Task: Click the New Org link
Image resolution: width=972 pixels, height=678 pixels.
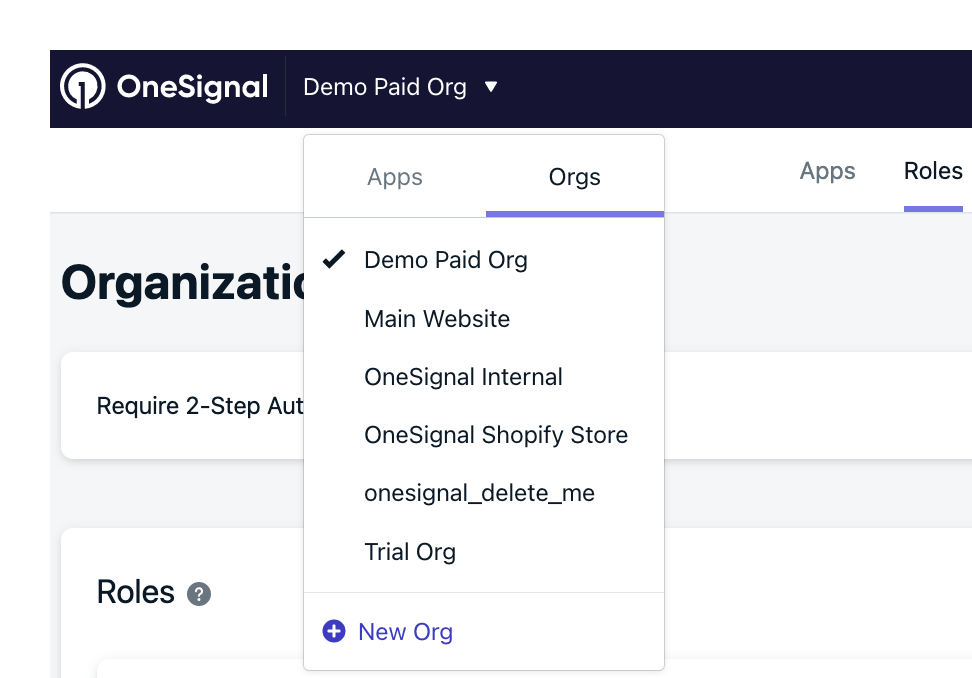Action: (405, 632)
